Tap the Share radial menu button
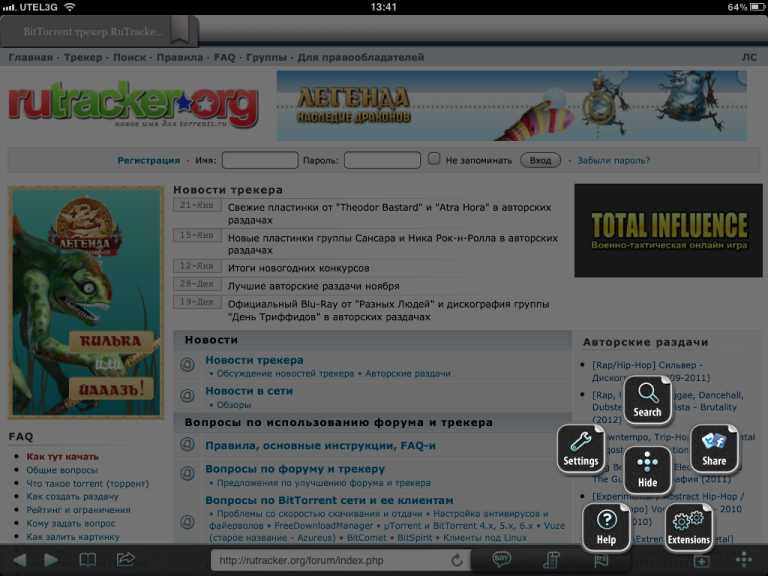The height and width of the screenshot is (576, 768). (714, 448)
